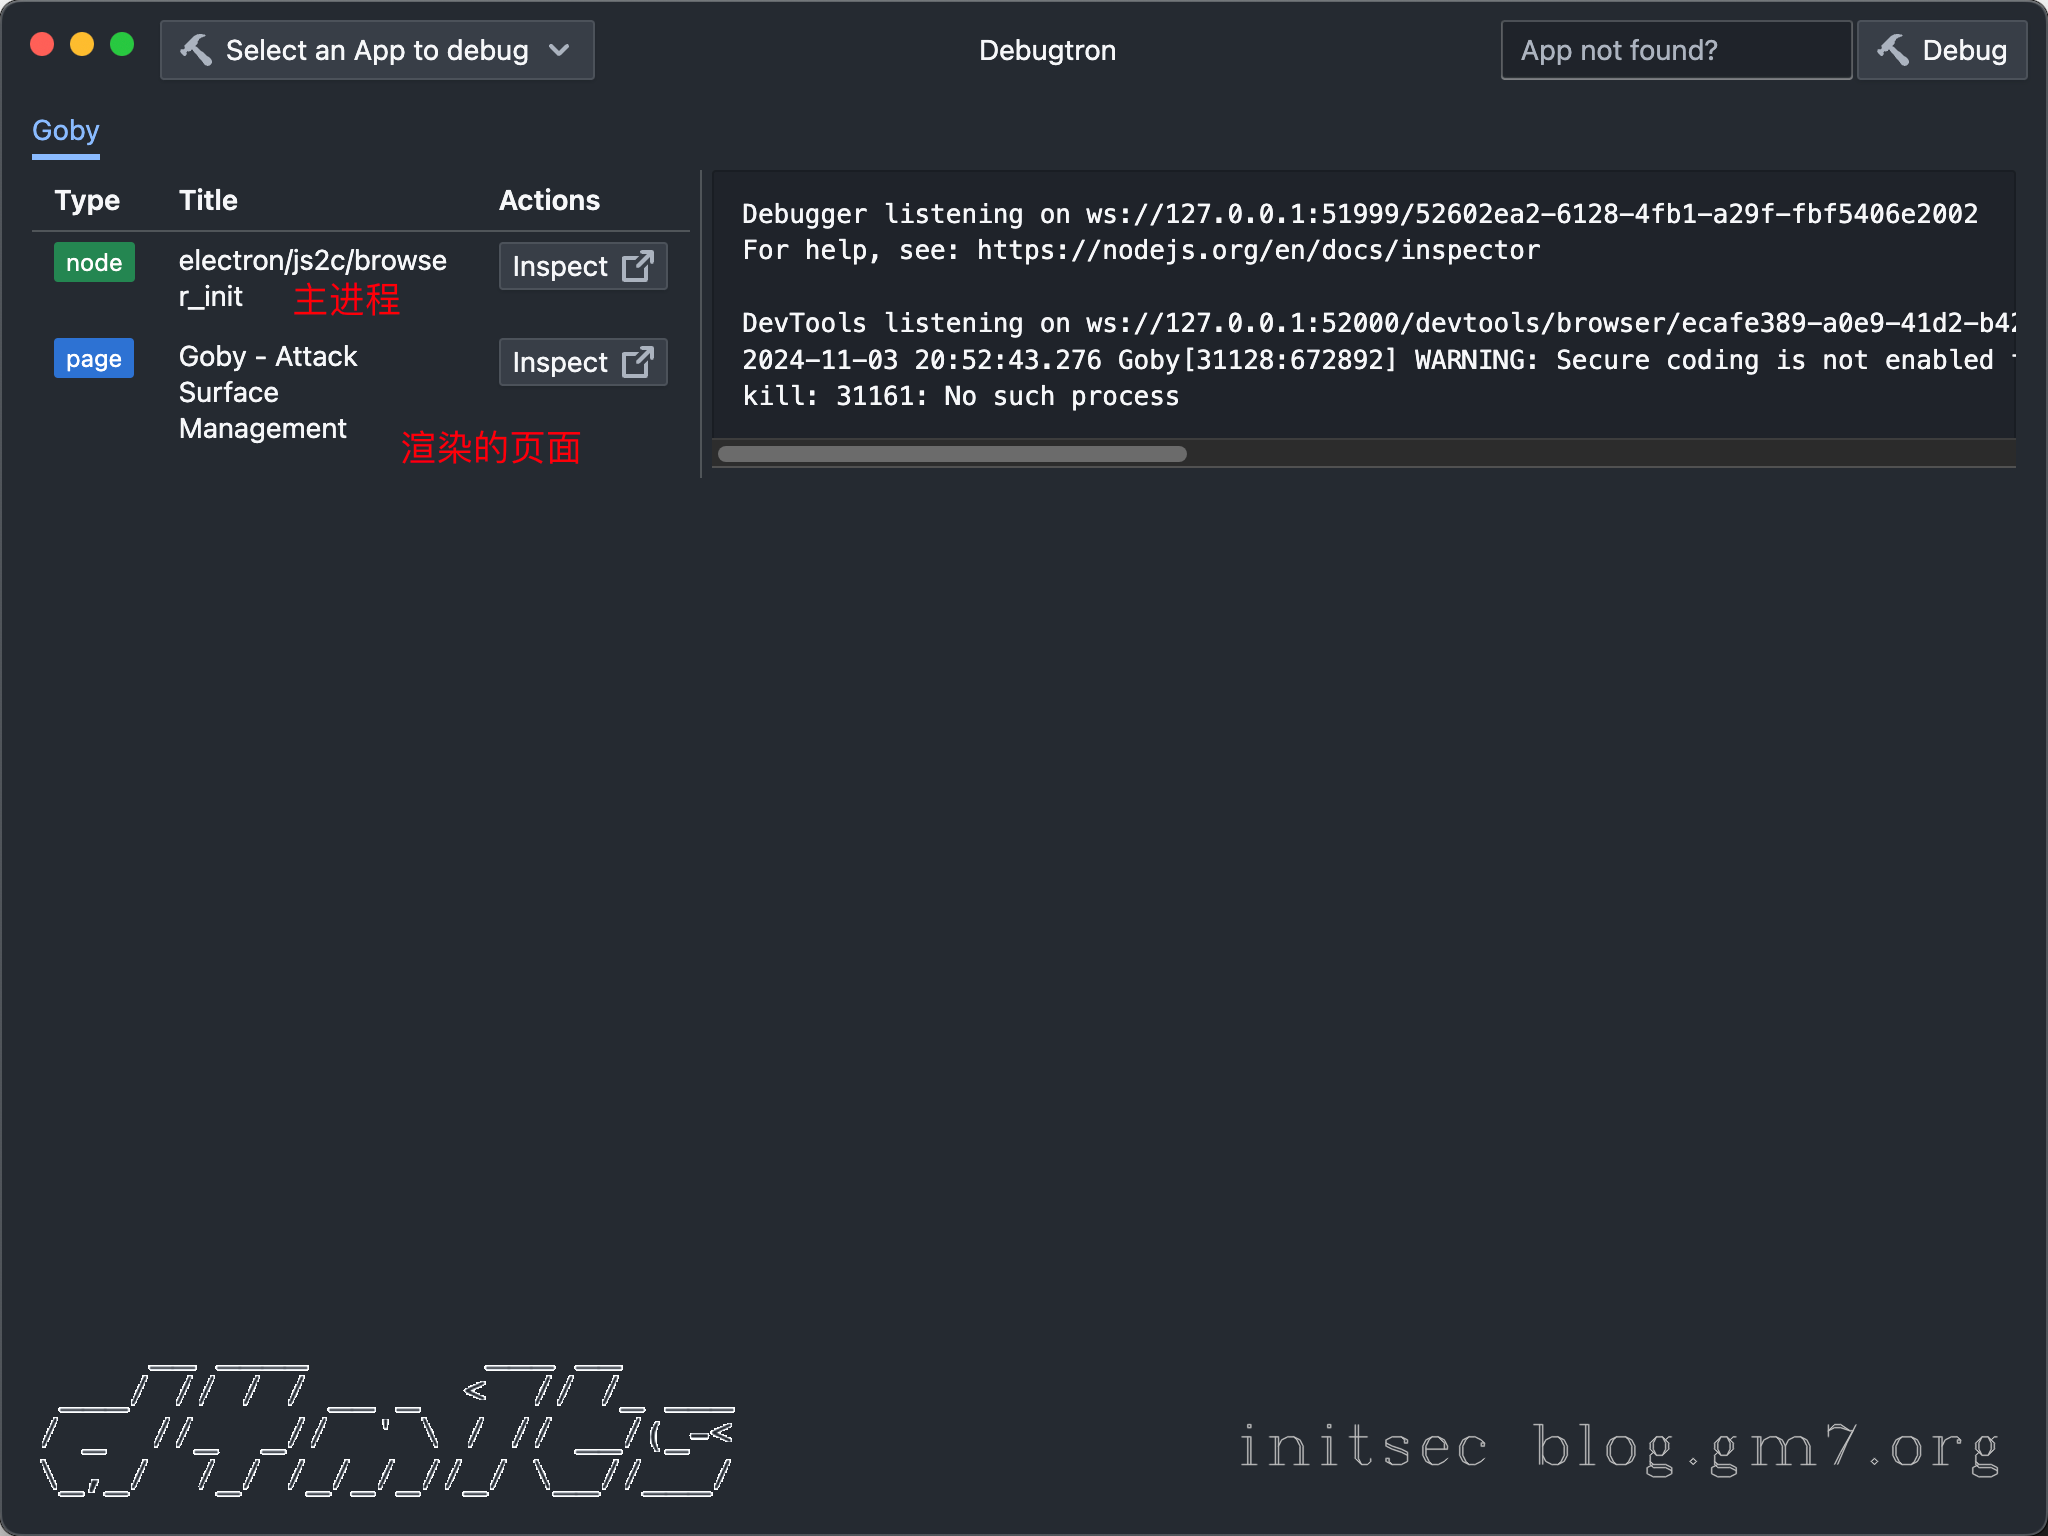This screenshot has height=1536, width=2048.
Task: Click the external-link icon in the node row
Action: pyautogui.click(x=638, y=266)
